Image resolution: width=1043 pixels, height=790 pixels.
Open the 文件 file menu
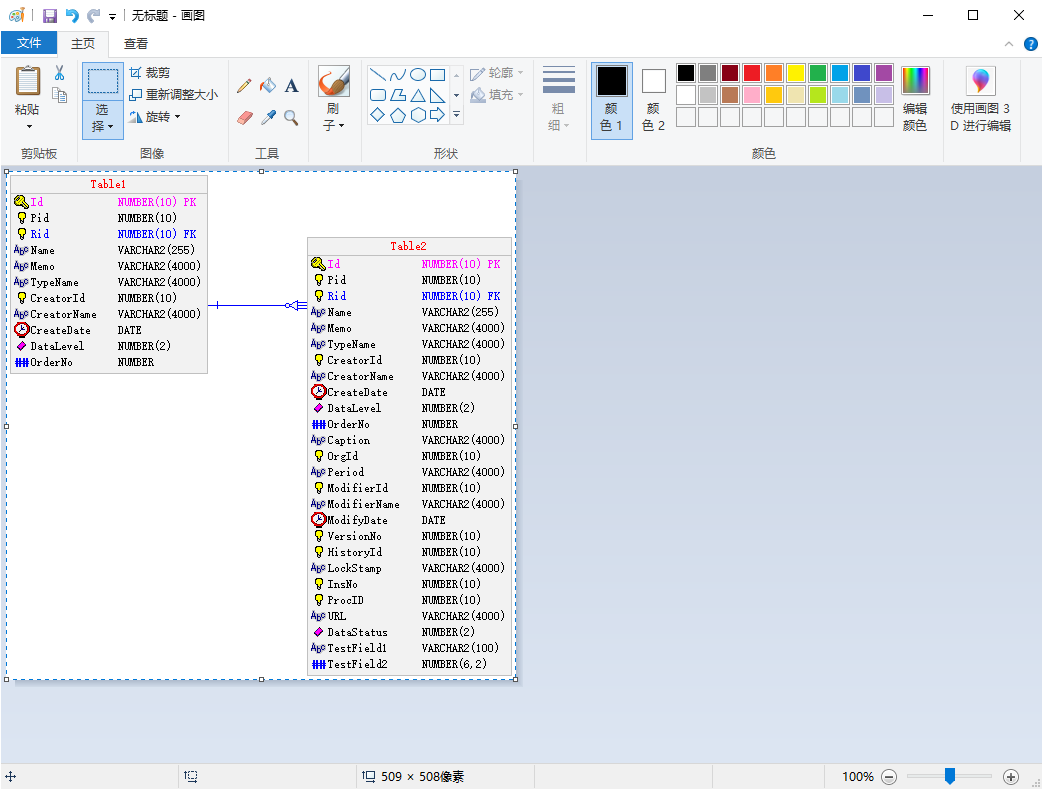29,43
